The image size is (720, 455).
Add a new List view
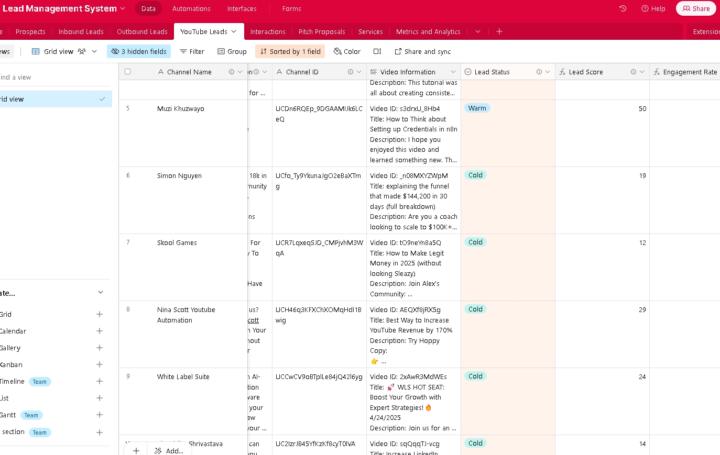point(99,398)
